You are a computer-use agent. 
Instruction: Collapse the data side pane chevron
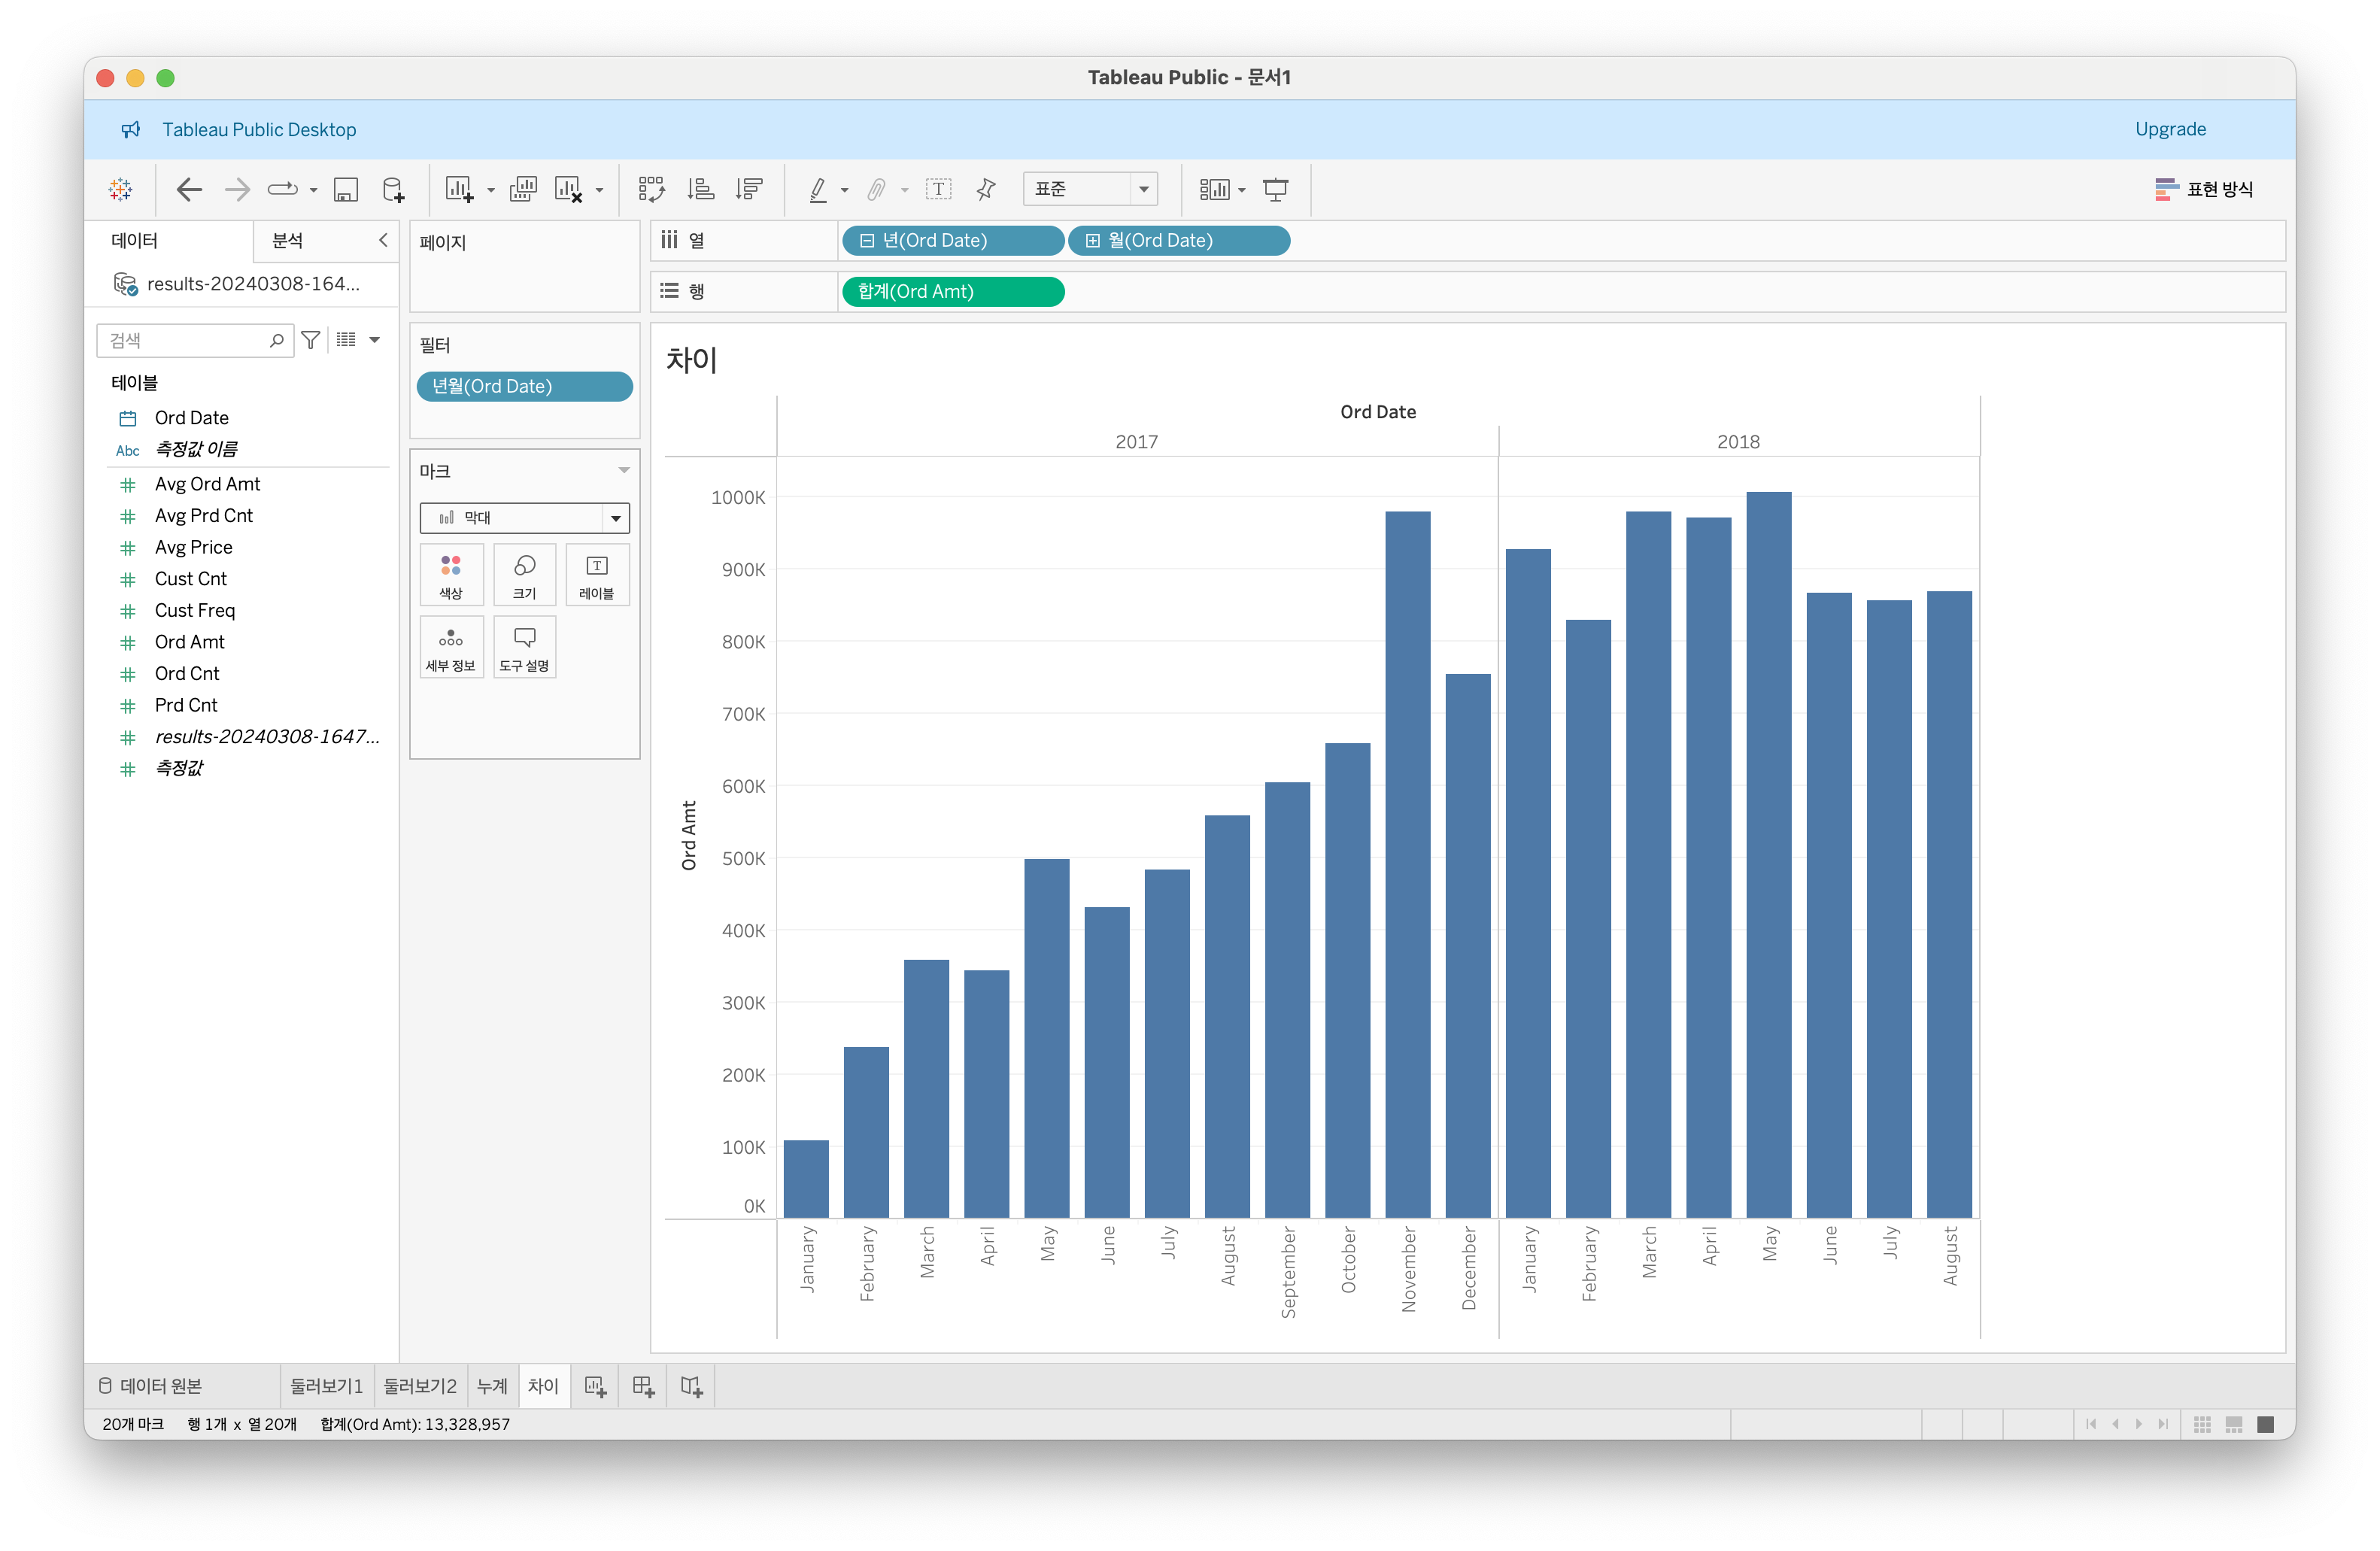click(383, 240)
